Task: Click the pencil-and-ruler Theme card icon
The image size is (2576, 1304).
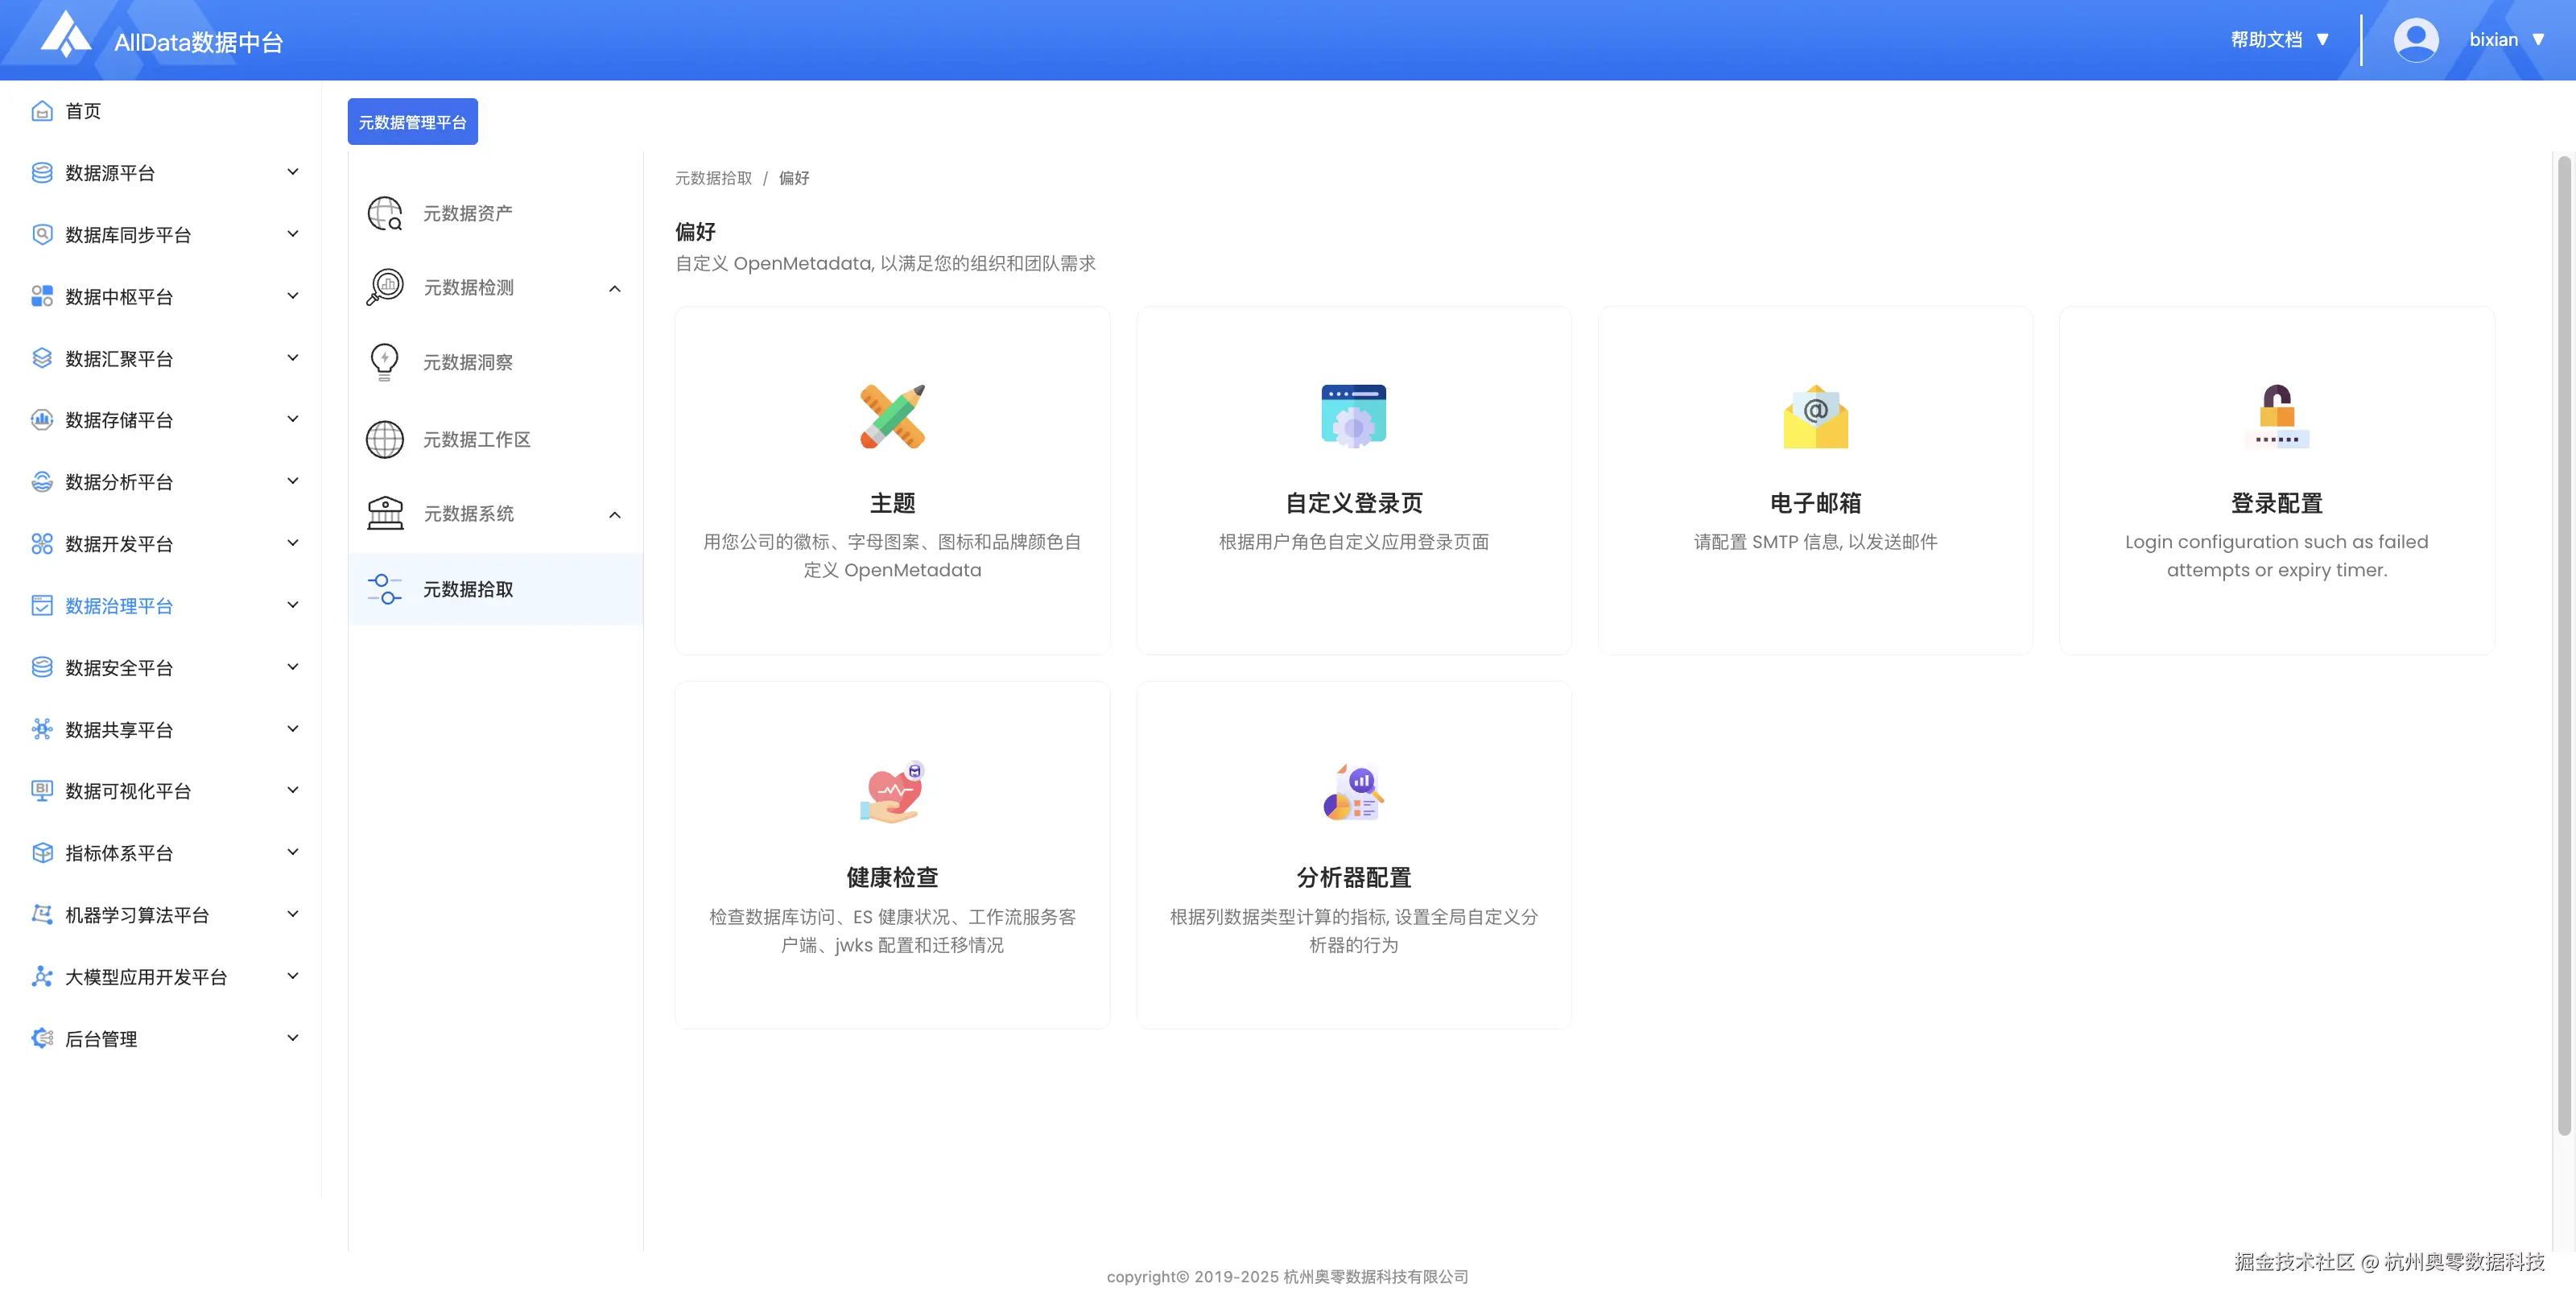Action: tap(892, 416)
